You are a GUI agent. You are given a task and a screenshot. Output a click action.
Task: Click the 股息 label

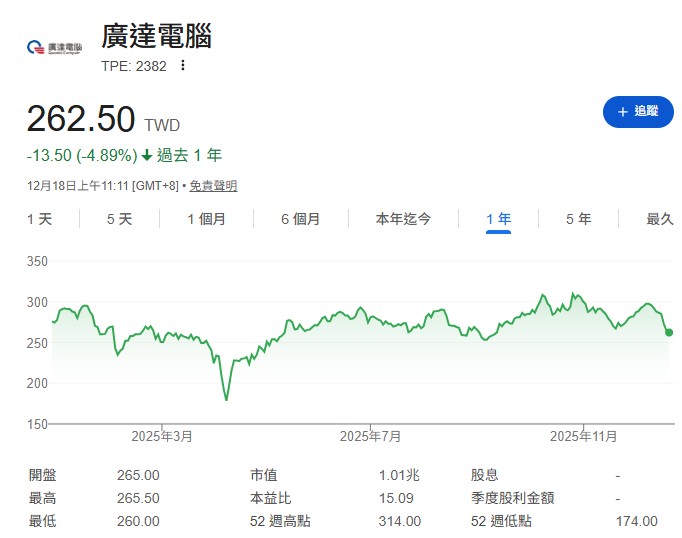tap(484, 475)
